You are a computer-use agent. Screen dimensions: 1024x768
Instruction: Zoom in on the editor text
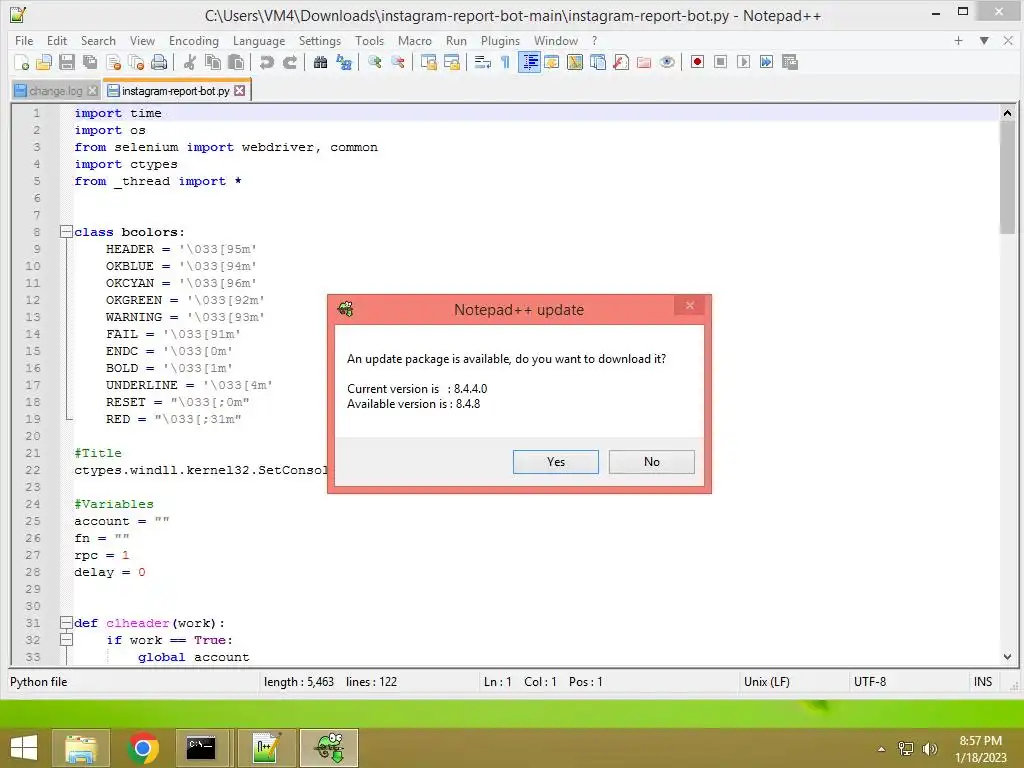pos(375,62)
